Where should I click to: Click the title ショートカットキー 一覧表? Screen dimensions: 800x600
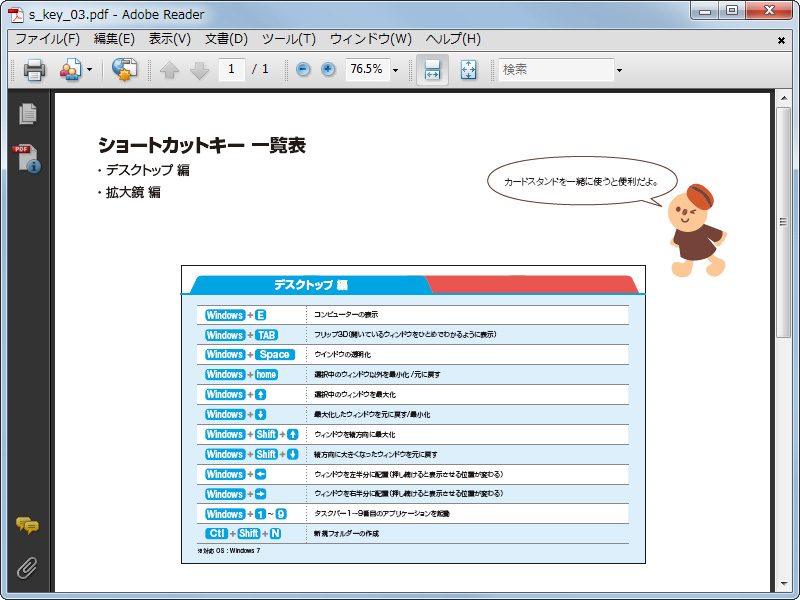tap(202, 145)
